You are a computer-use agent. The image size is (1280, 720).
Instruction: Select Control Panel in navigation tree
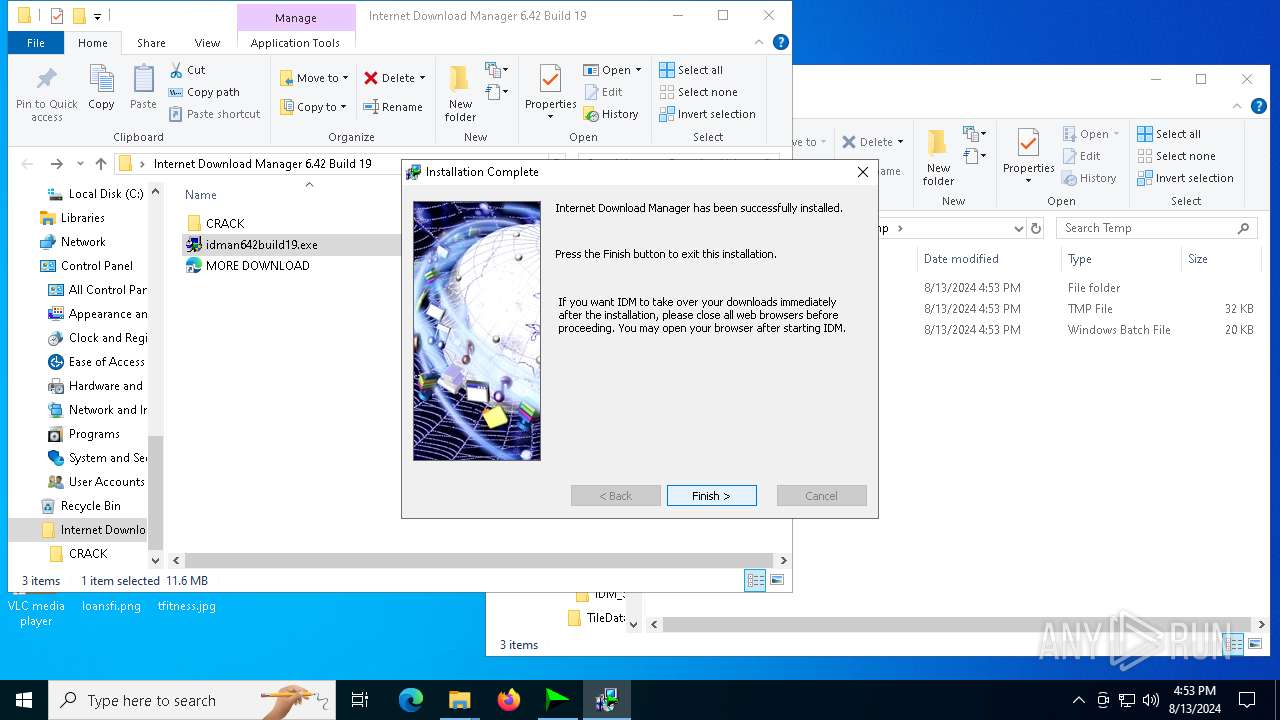coord(96,266)
